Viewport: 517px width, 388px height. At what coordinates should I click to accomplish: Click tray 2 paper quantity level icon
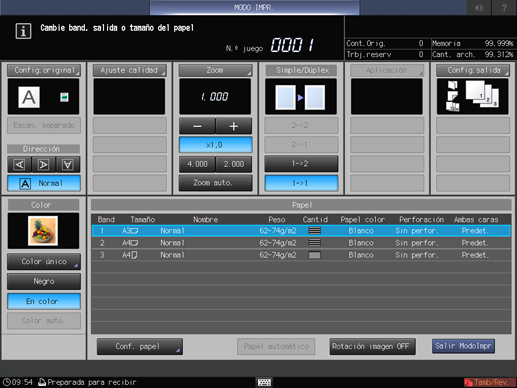click(314, 243)
